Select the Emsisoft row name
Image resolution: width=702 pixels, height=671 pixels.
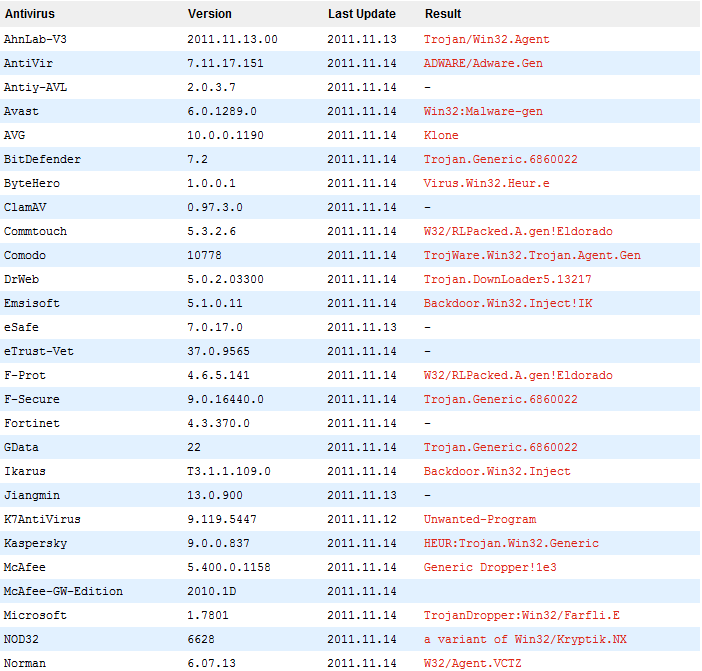(x=32, y=303)
